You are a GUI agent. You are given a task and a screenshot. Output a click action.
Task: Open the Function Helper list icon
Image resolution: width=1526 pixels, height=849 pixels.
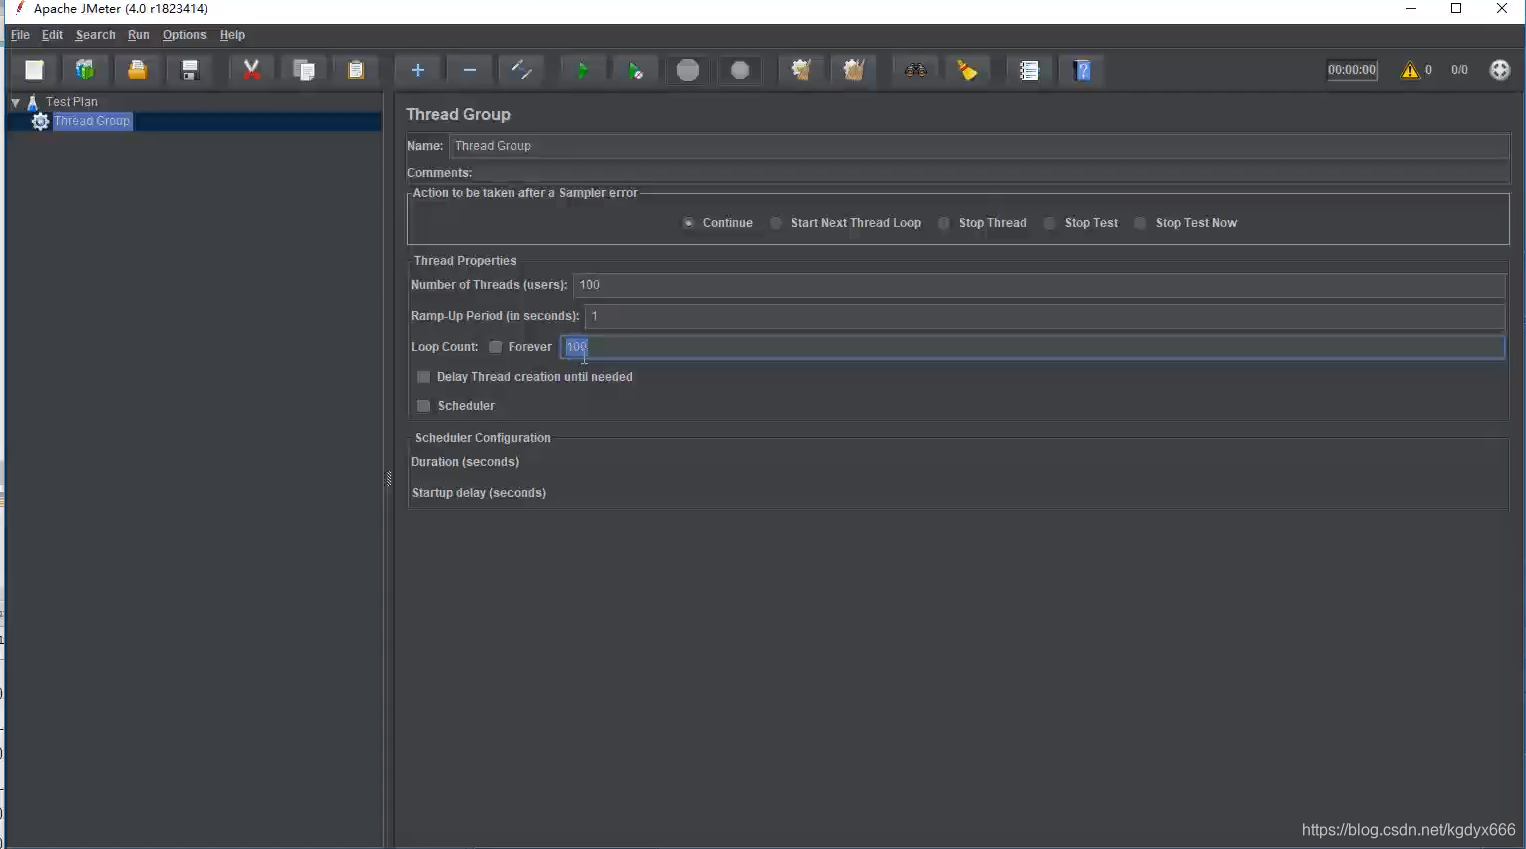[1029, 70]
